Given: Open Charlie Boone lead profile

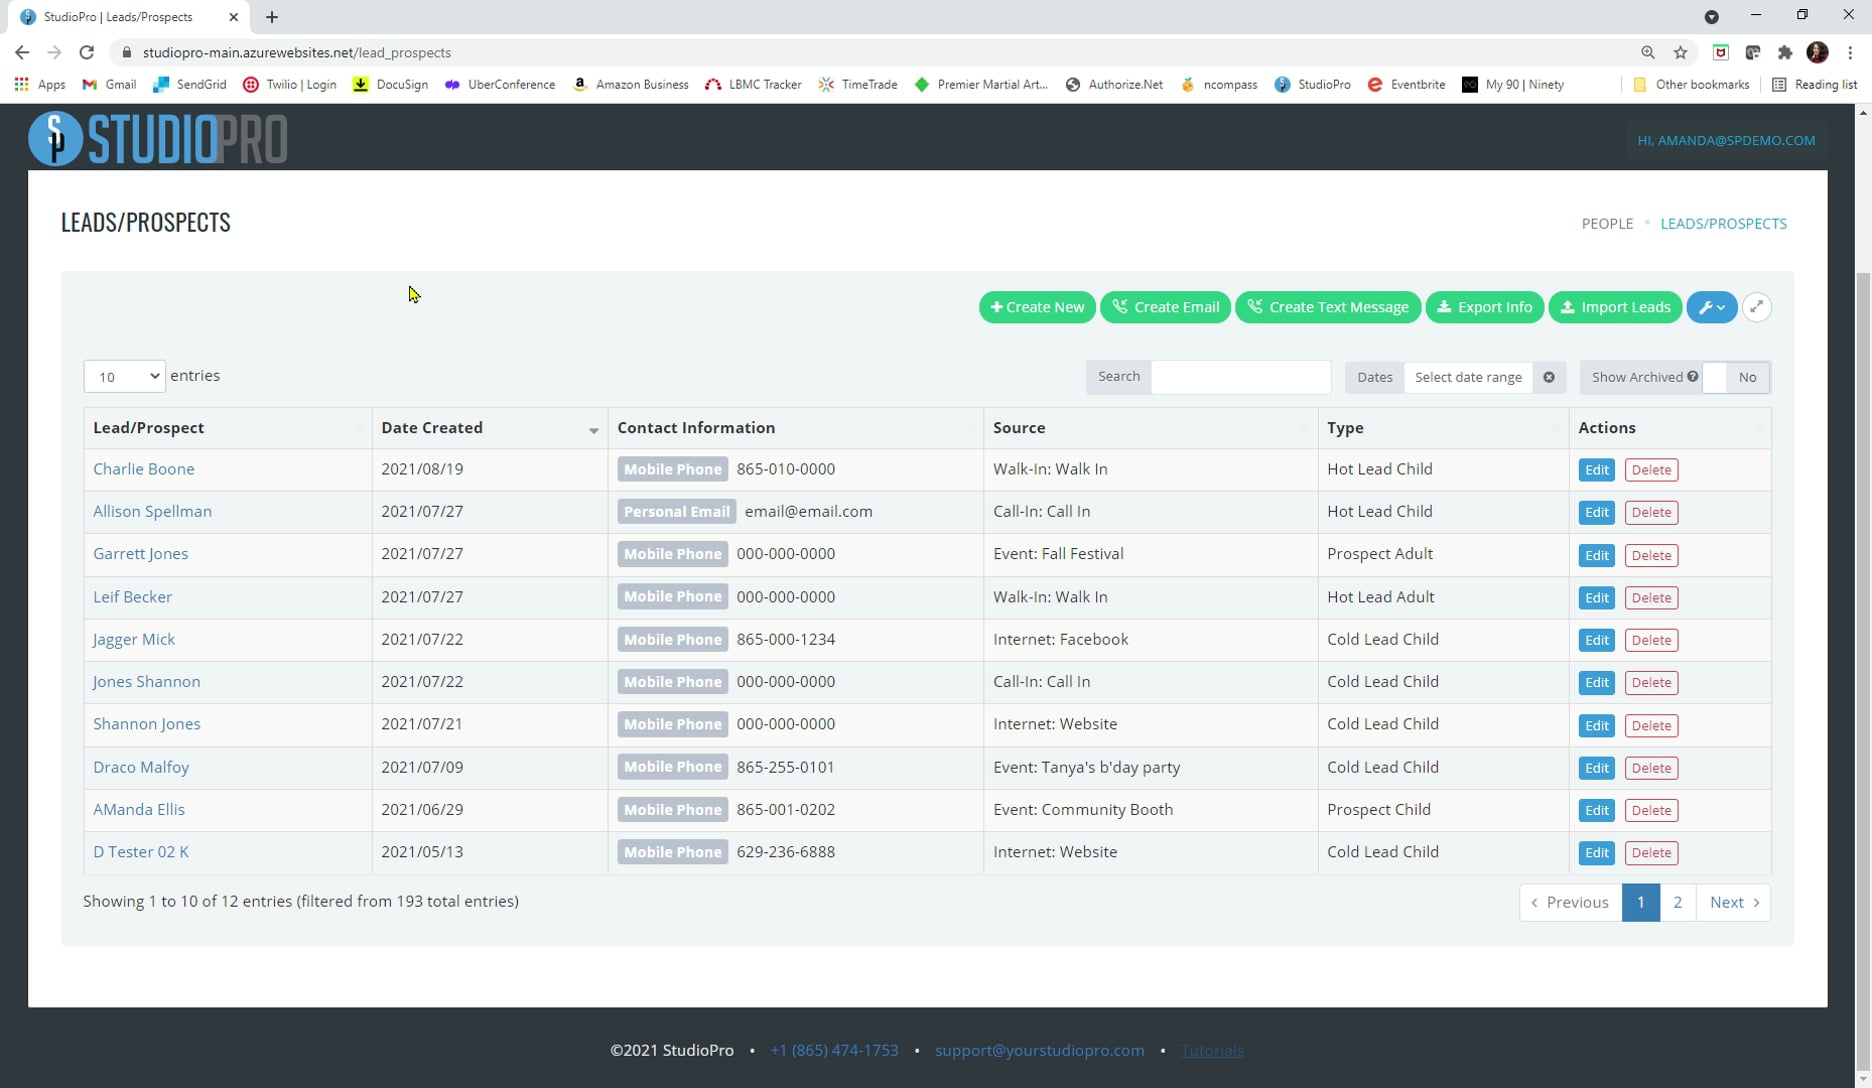Looking at the screenshot, I should [144, 469].
